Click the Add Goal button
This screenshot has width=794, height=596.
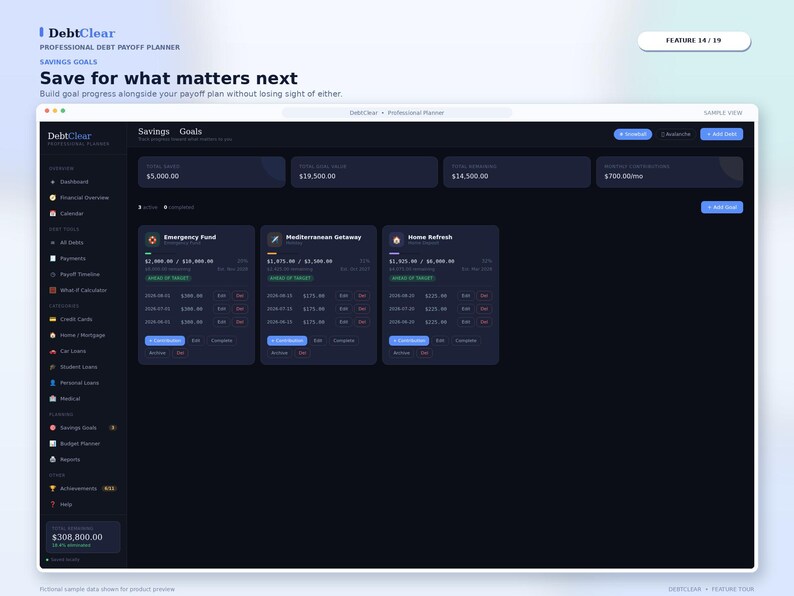(x=722, y=207)
